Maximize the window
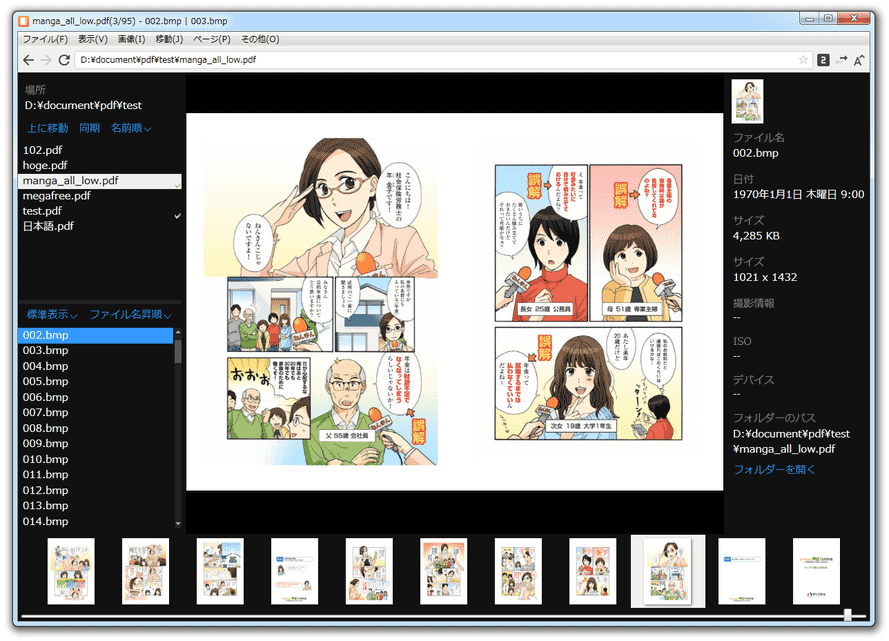The width and height of the screenshot is (889, 641). coord(828,19)
